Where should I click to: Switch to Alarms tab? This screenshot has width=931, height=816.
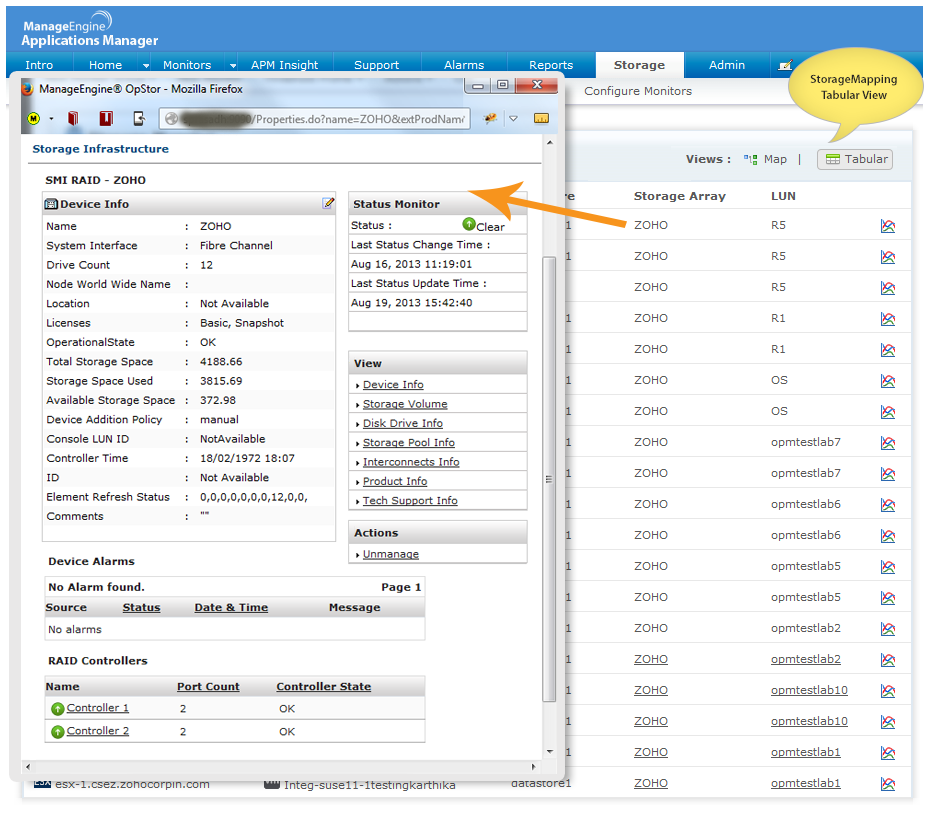coord(464,65)
